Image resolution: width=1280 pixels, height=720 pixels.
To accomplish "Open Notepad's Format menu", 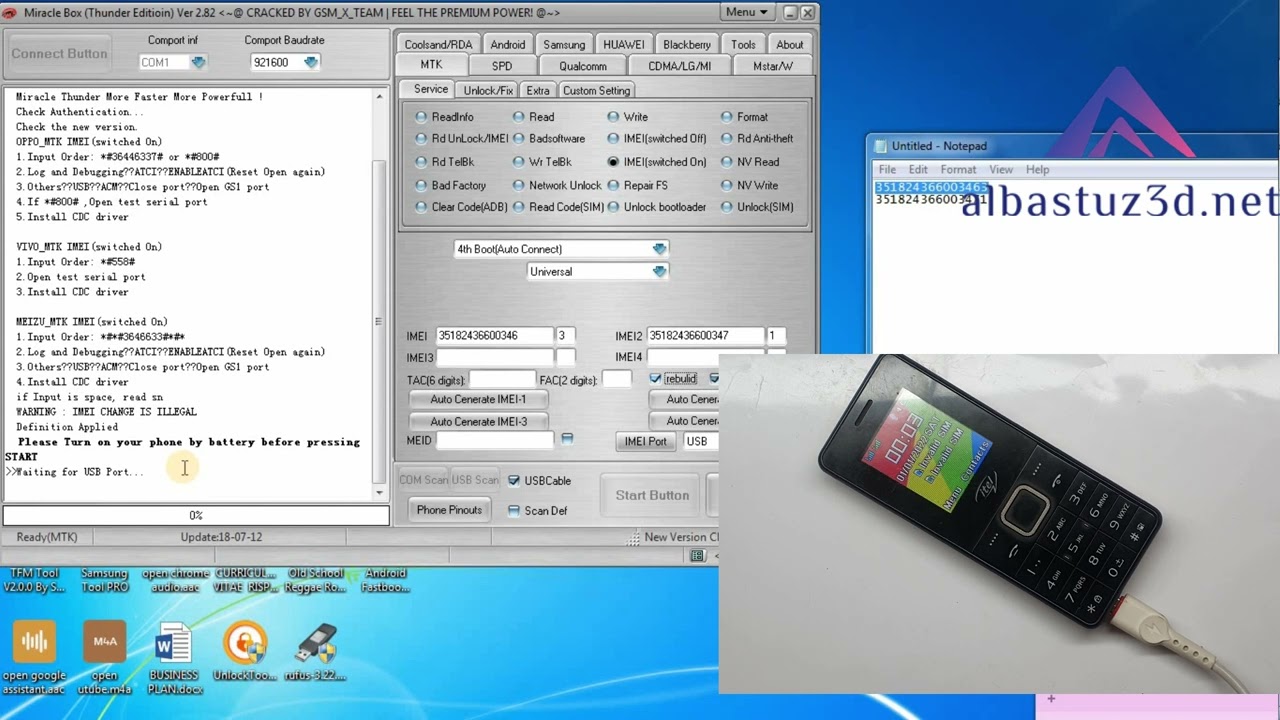I will click(x=958, y=169).
